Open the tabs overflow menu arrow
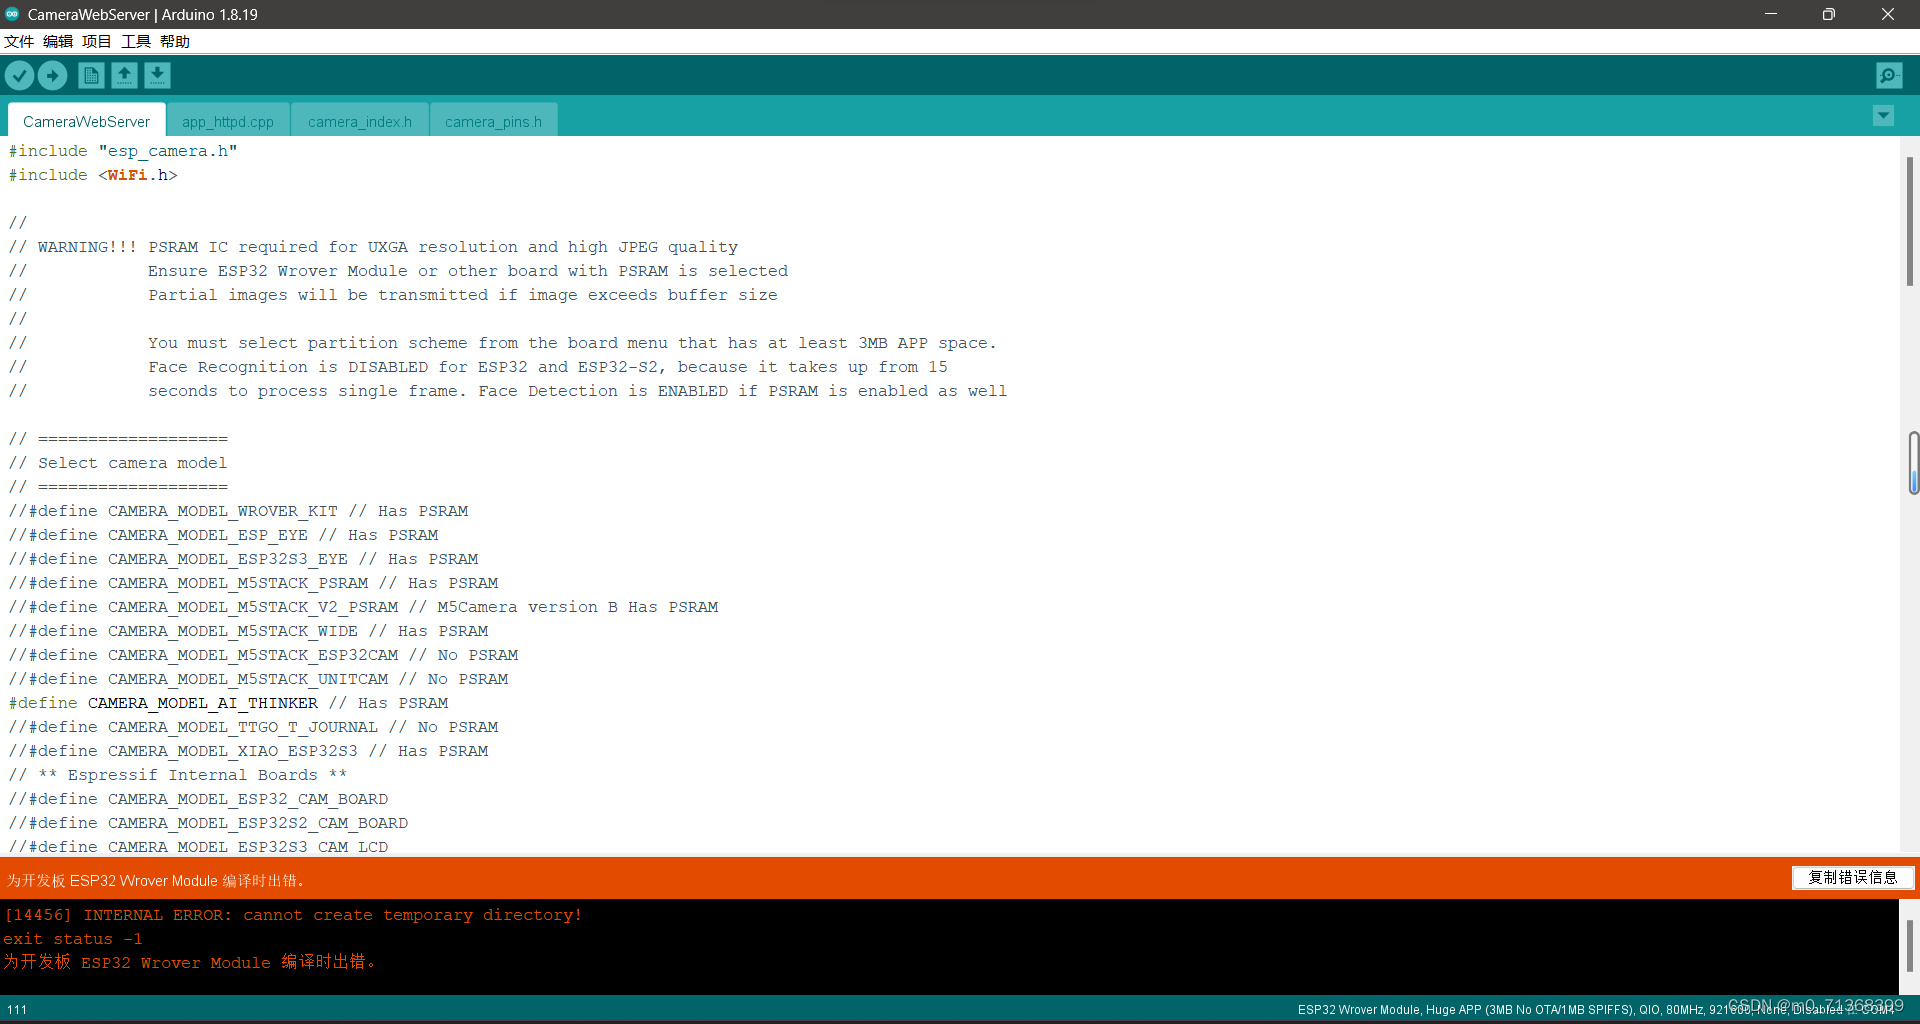This screenshot has width=1920, height=1024. pos(1883,116)
